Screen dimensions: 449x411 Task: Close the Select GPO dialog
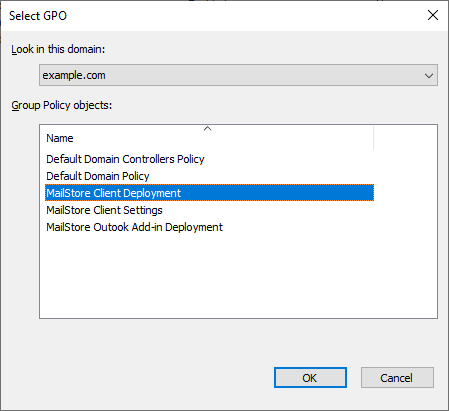pyautogui.click(x=433, y=15)
